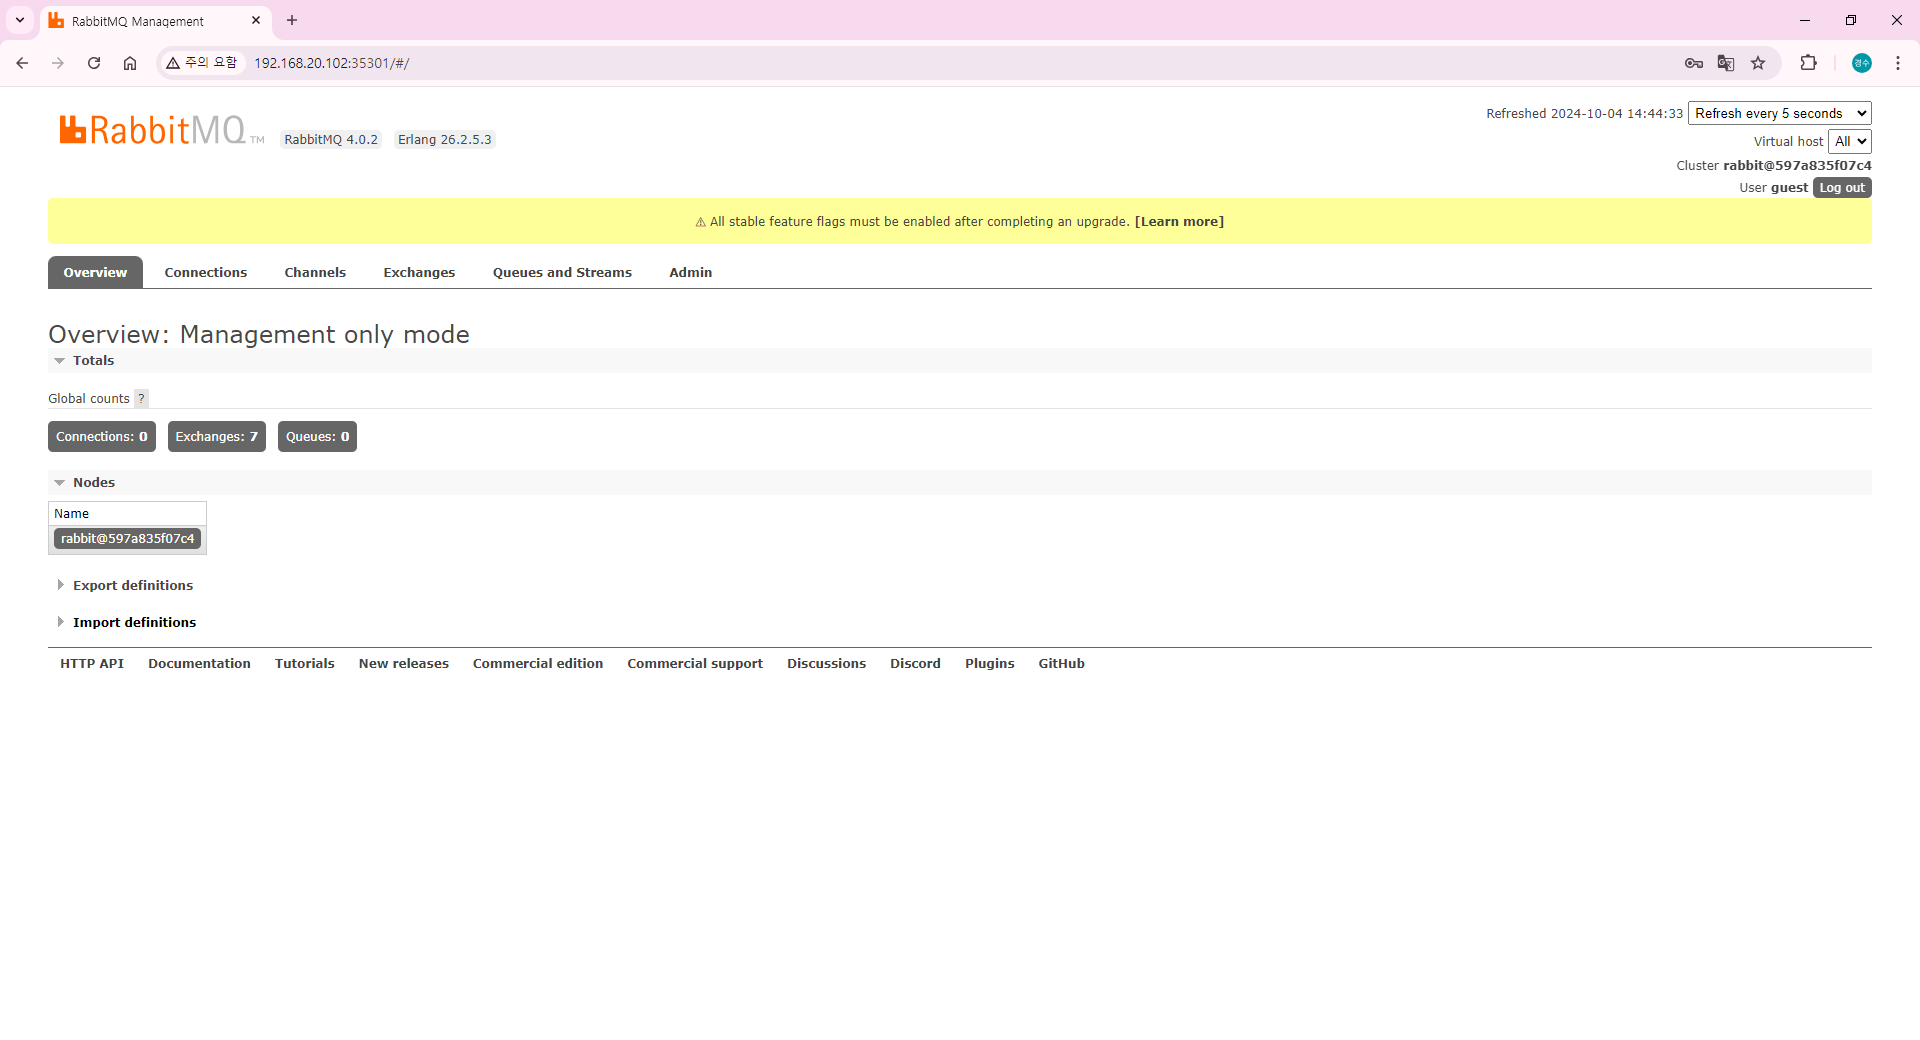Open the Discussions footer link
Screen dimensions: 1920x1040
[826, 663]
